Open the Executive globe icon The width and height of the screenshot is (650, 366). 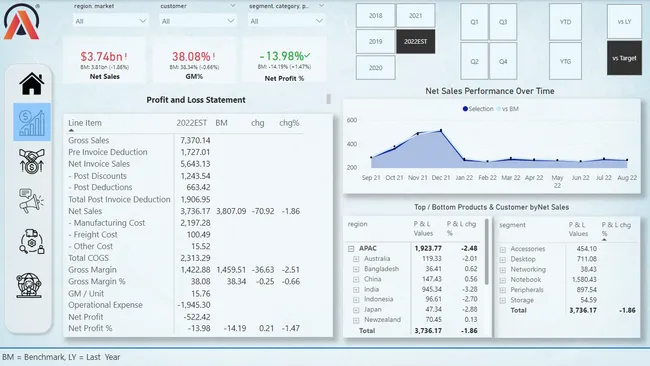pyautogui.click(x=30, y=285)
